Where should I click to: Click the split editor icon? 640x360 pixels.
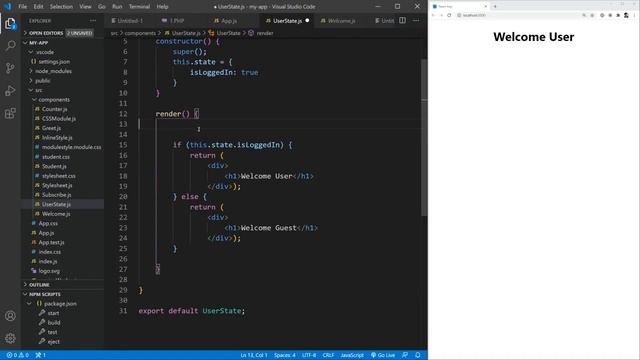402,20
